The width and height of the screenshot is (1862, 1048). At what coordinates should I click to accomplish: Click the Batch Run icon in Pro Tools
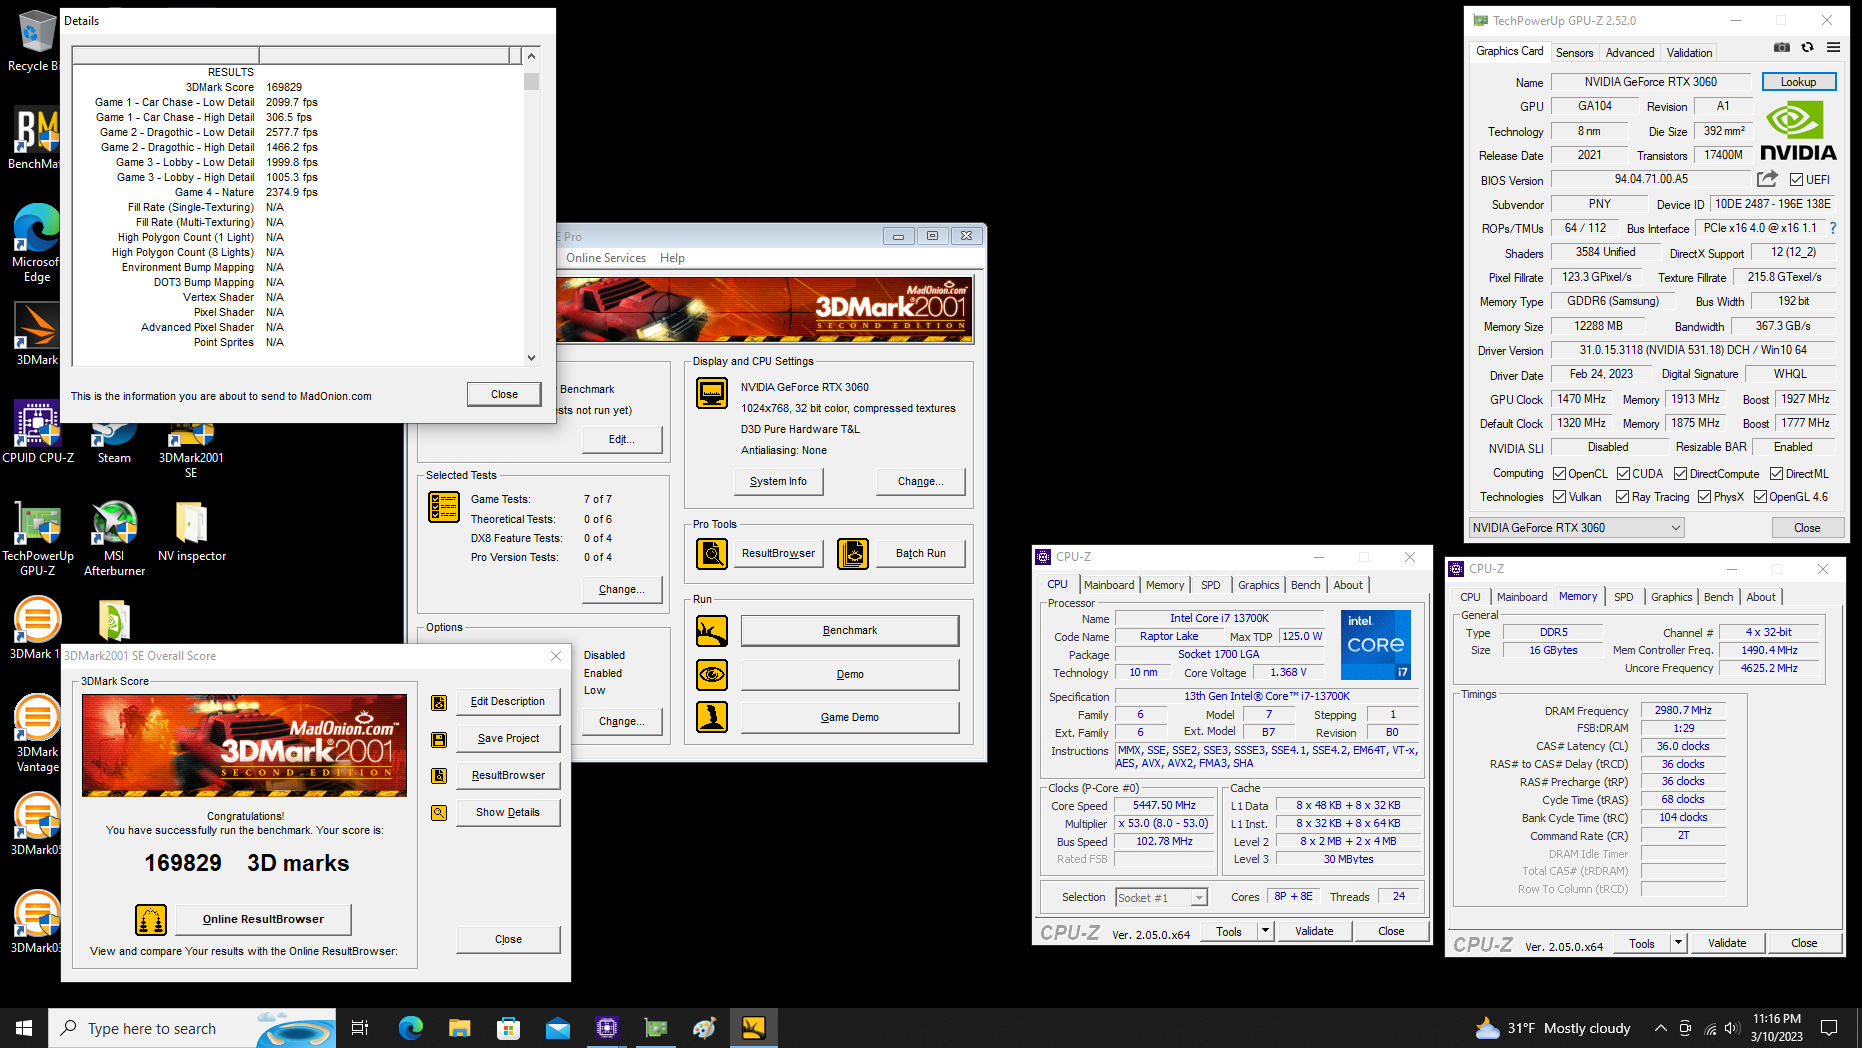click(853, 553)
